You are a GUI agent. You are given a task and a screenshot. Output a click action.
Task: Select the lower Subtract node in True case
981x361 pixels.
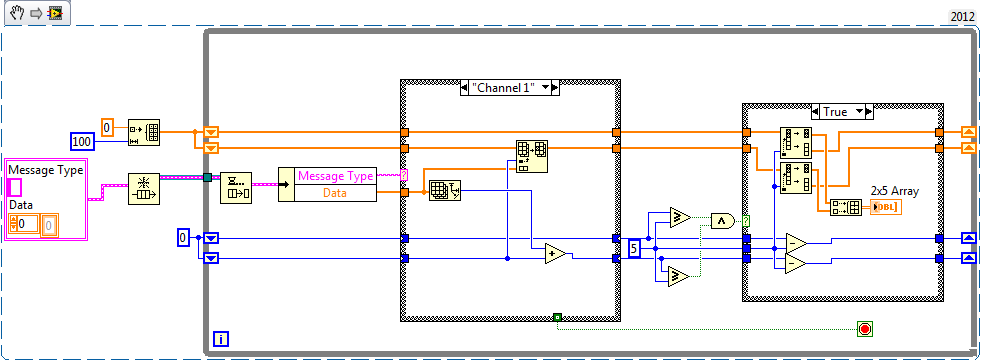coord(796,264)
